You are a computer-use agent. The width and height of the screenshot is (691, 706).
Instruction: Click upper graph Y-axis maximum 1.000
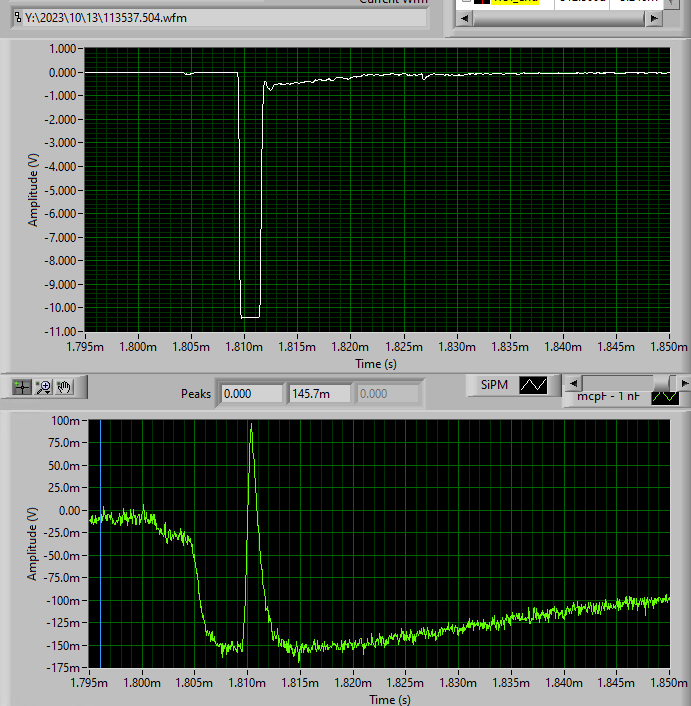pyautogui.click(x=63, y=49)
